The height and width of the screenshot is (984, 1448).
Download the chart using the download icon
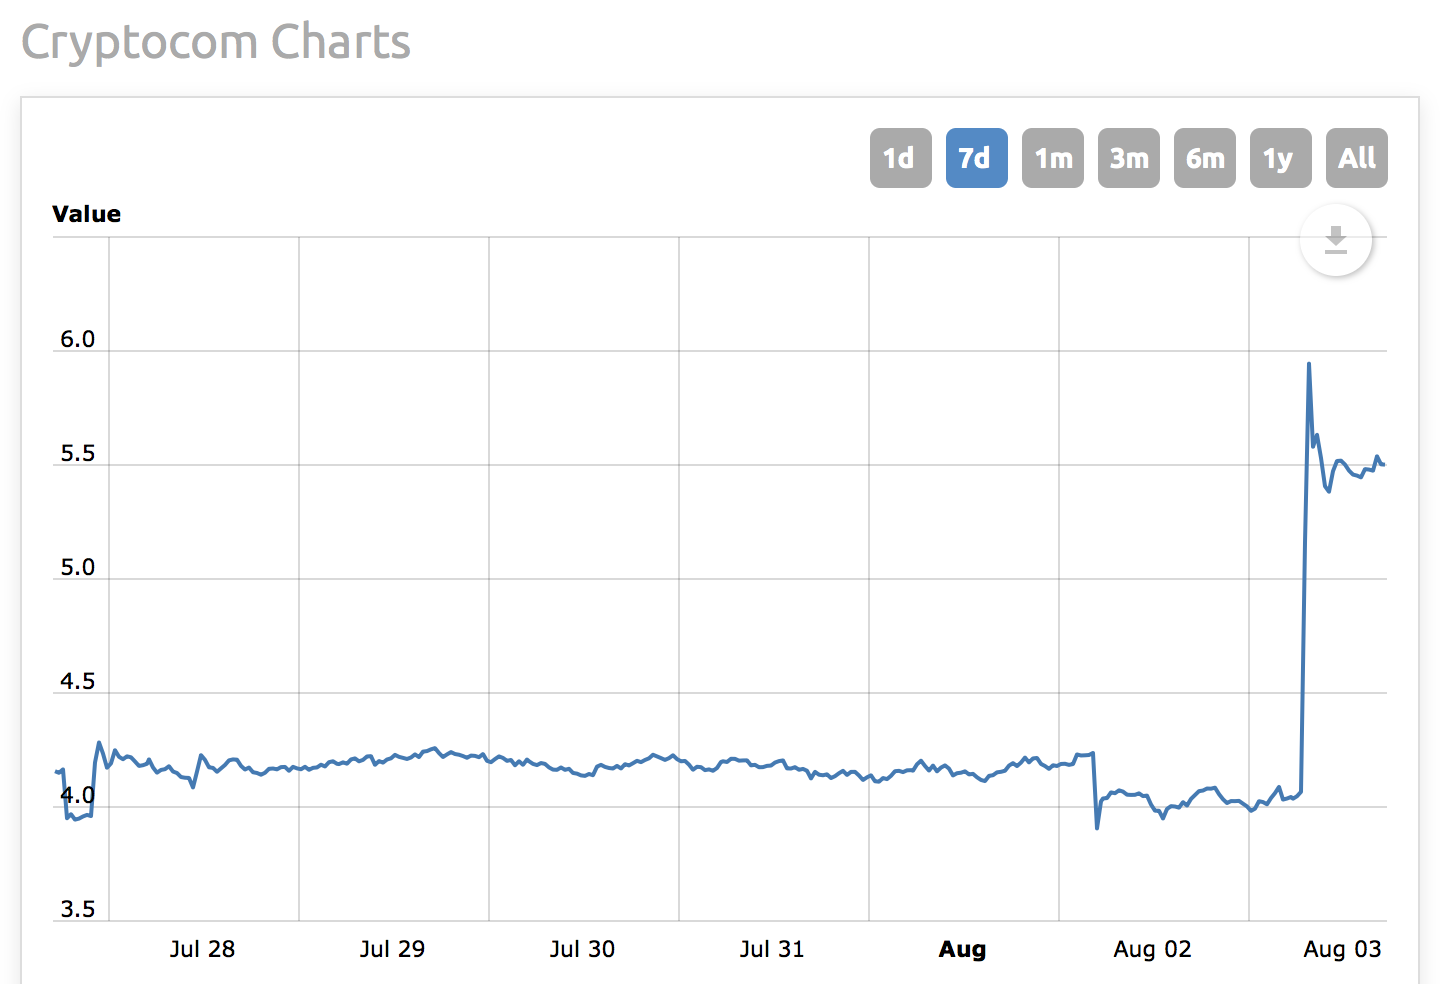click(1335, 241)
